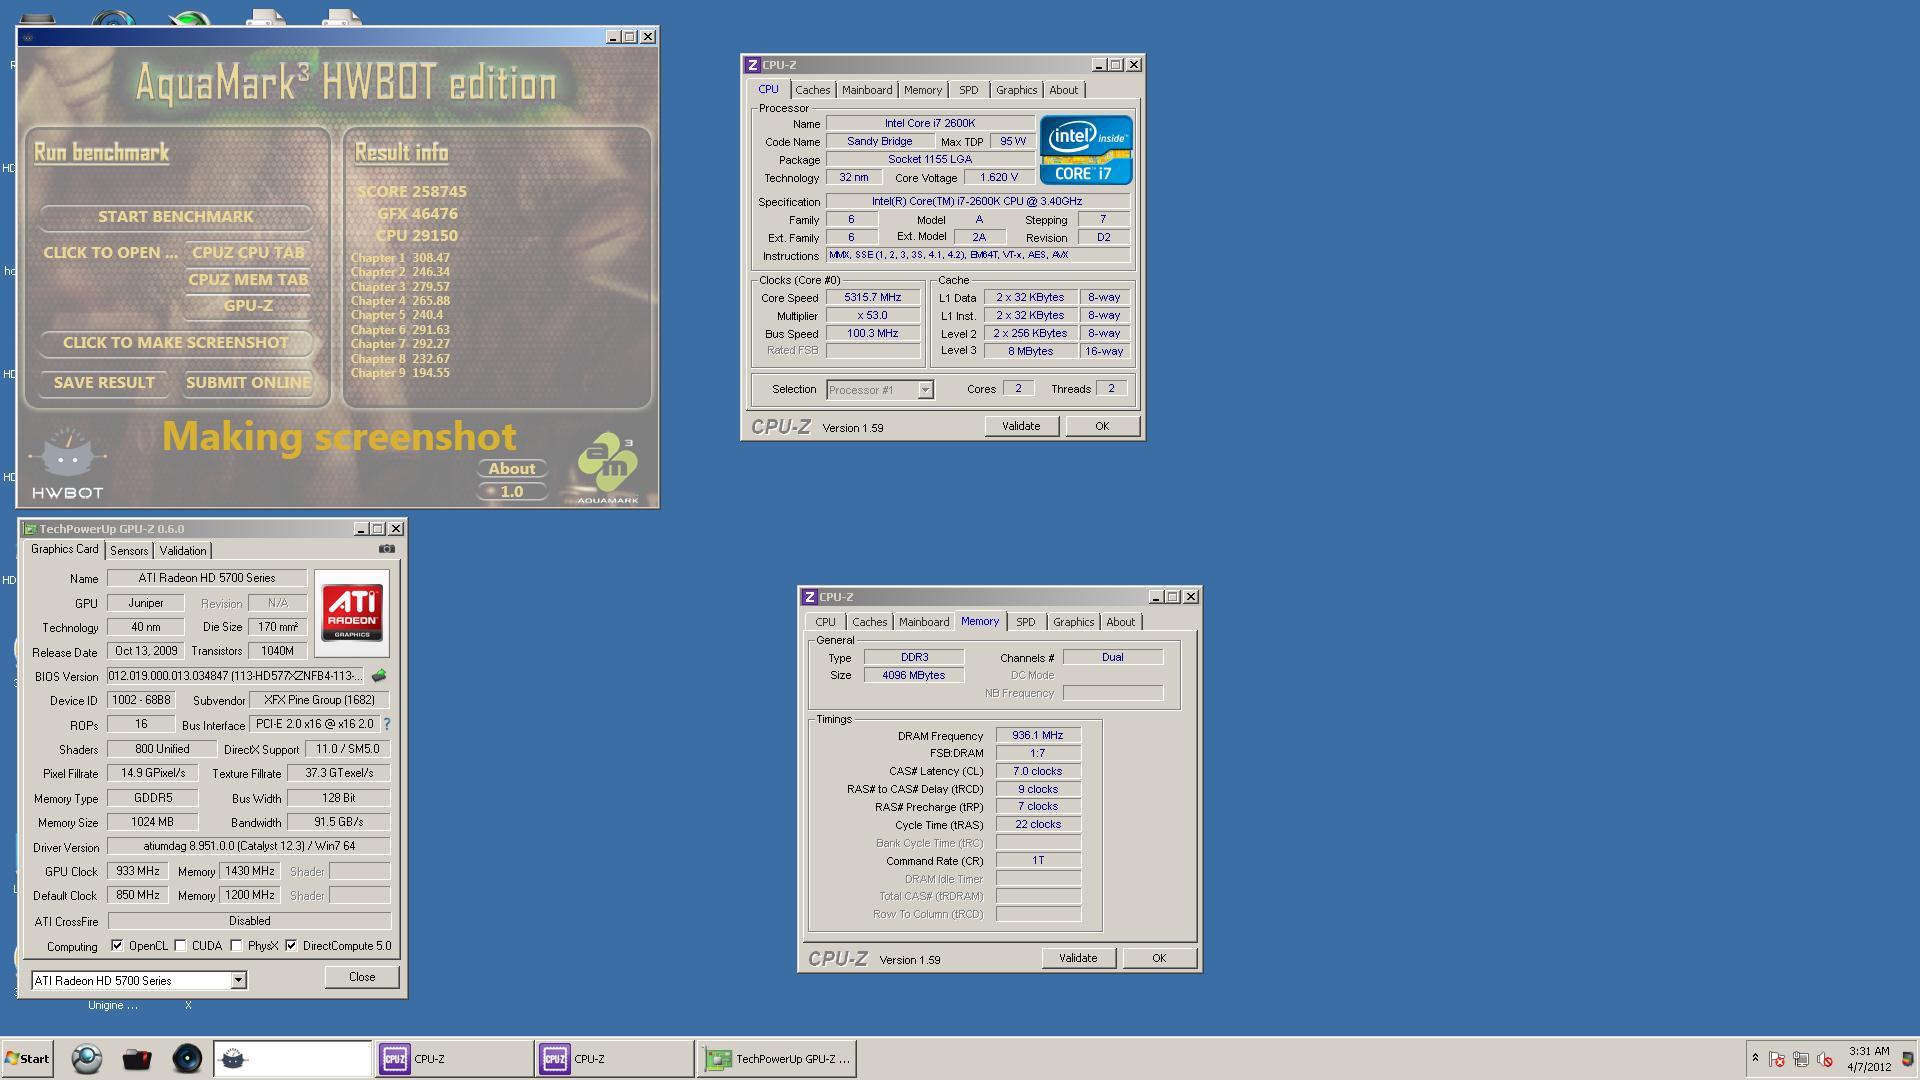The image size is (1920, 1080).
Task: Click the dark round quick launch icon
Action: pos(187,1059)
